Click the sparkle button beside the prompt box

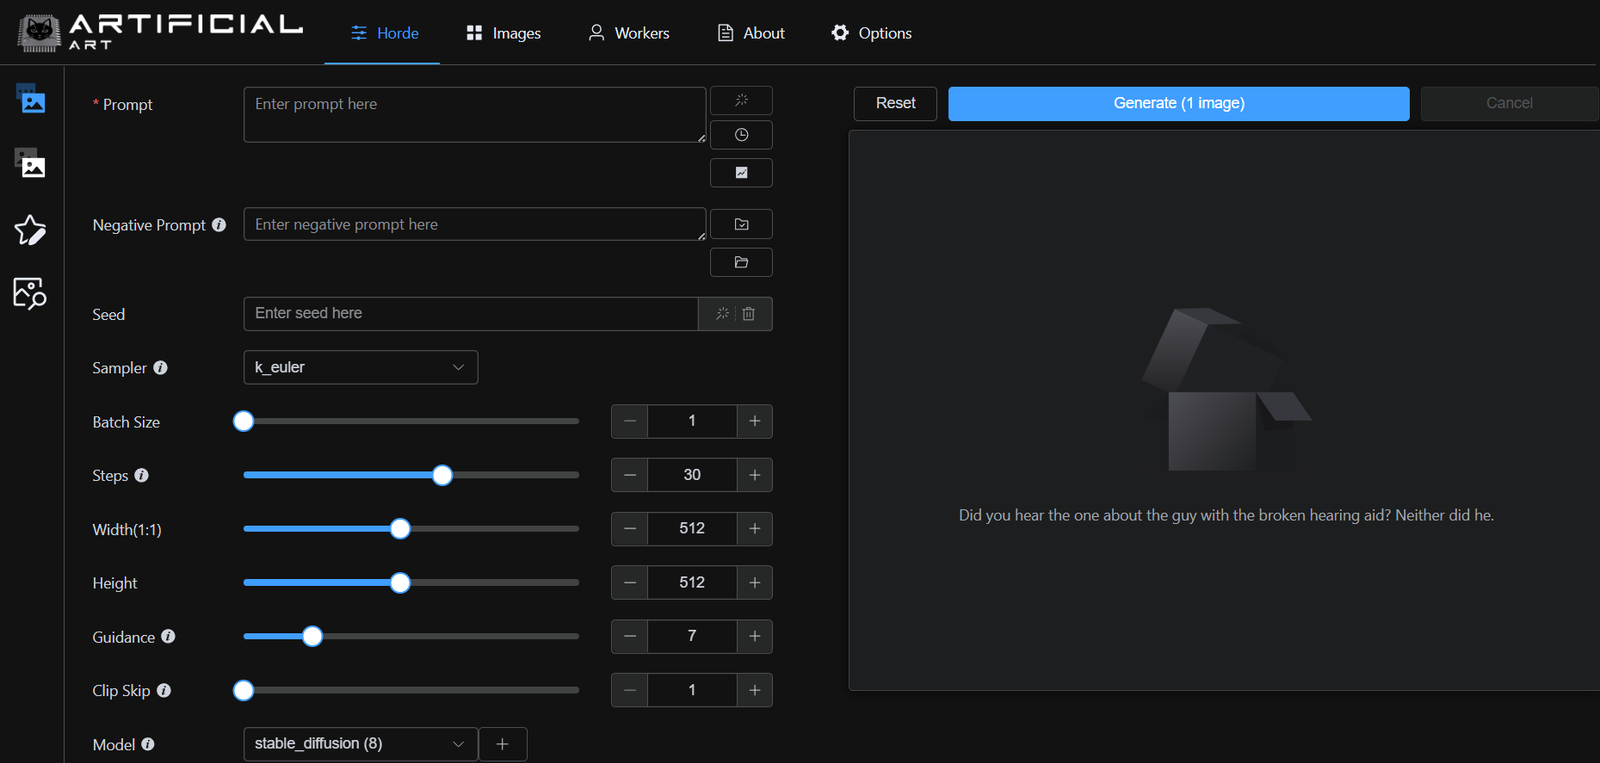(741, 100)
